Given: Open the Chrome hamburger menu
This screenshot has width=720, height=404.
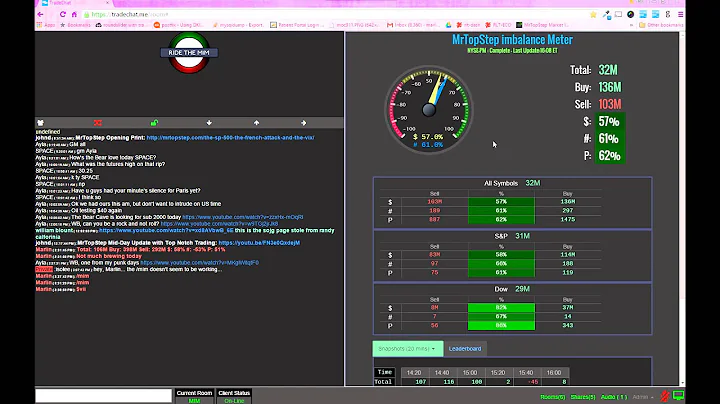Looking at the screenshot, I should click(681, 14).
